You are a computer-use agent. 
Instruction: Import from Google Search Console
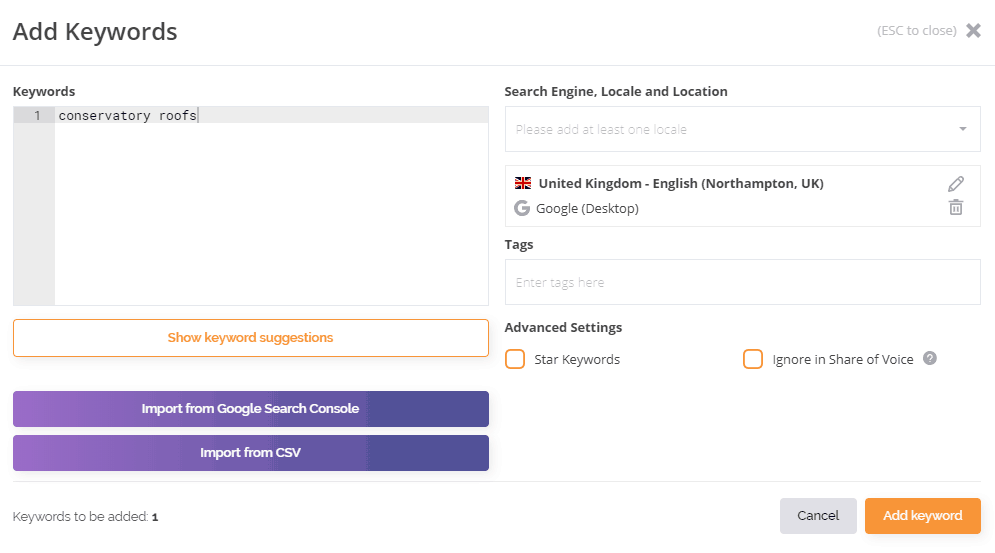(250, 409)
